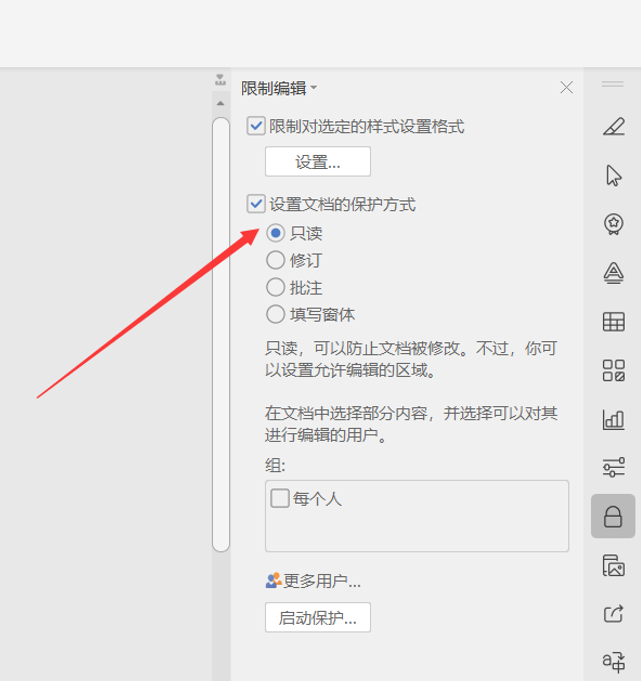Select the cursor selection pane icon

click(x=614, y=175)
